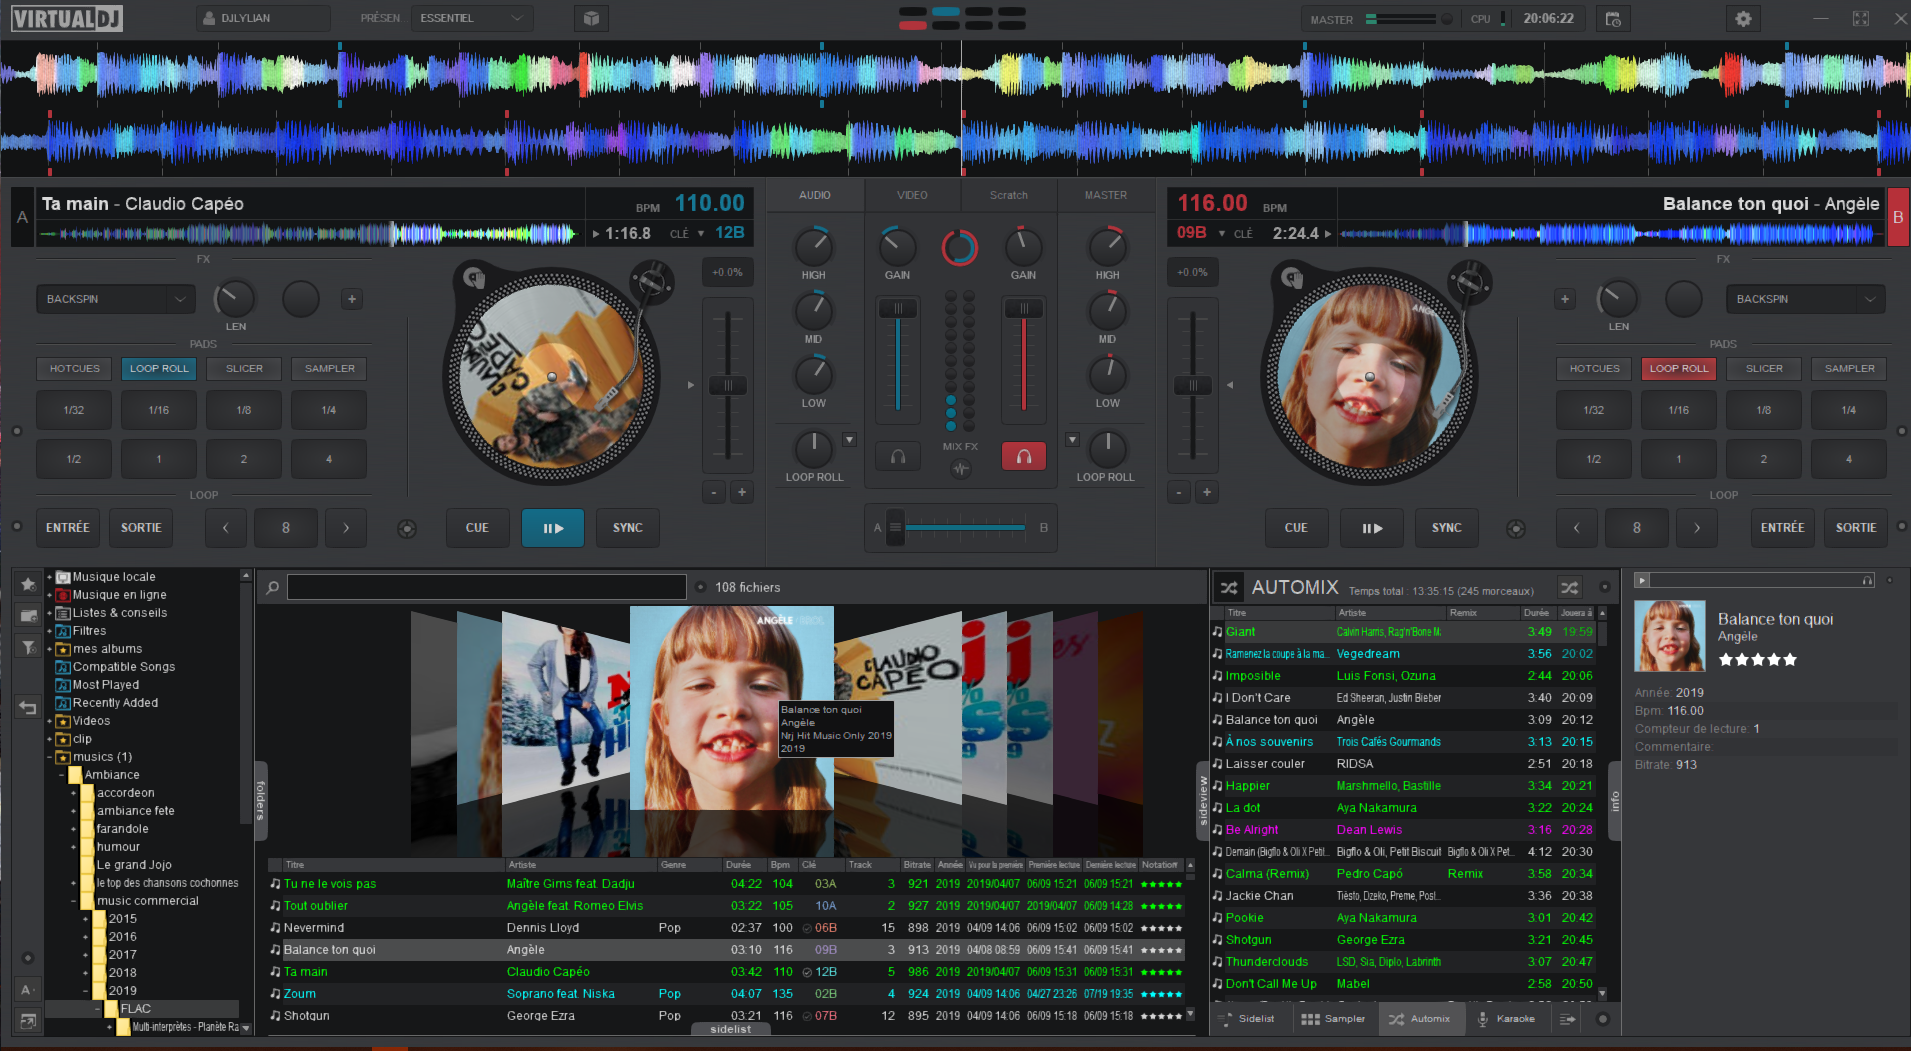Toggle the left deck headphone cue button
The height and width of the screenshot is (1051, 1911).
(x=898, y=457)
